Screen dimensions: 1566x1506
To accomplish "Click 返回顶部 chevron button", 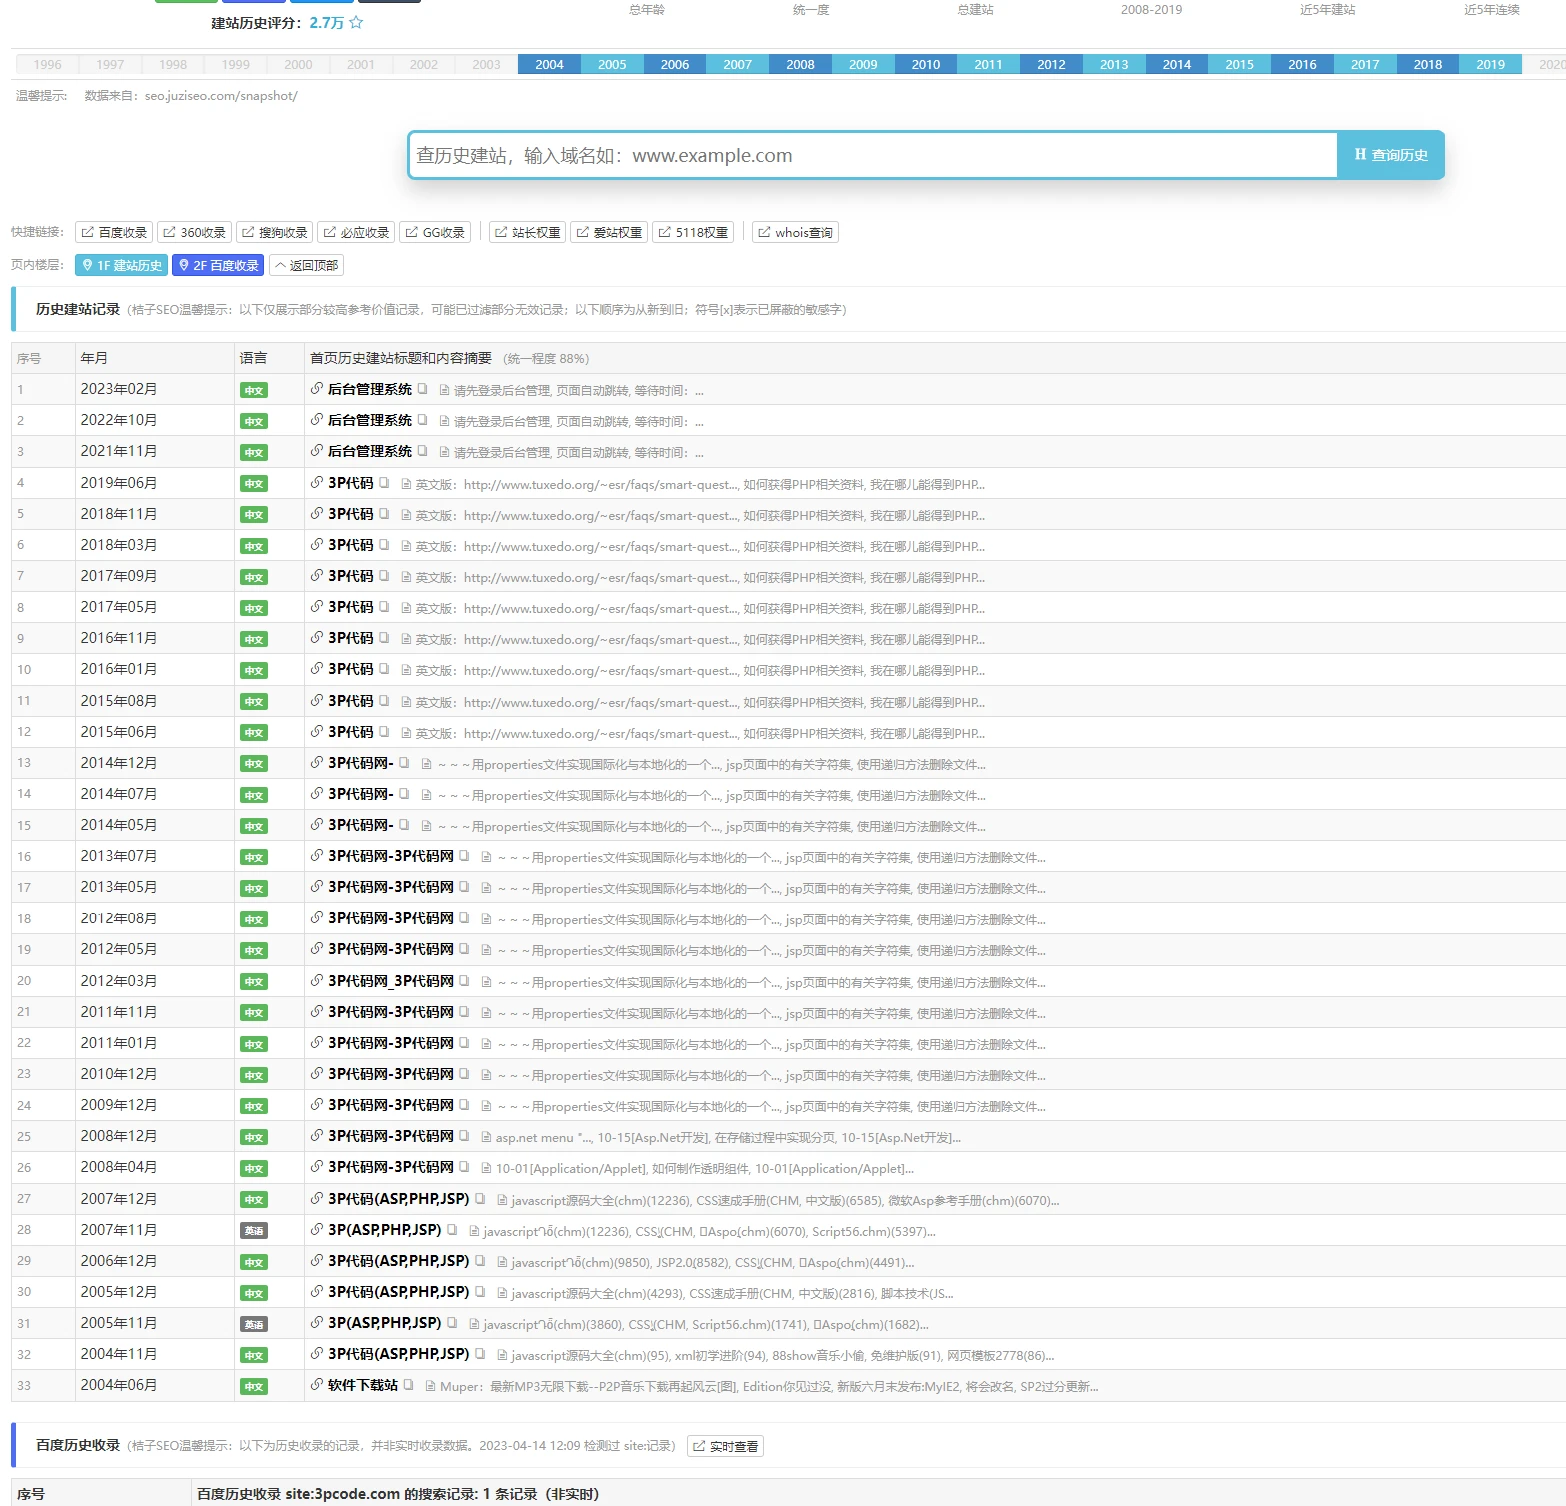I will click(307, 265).
